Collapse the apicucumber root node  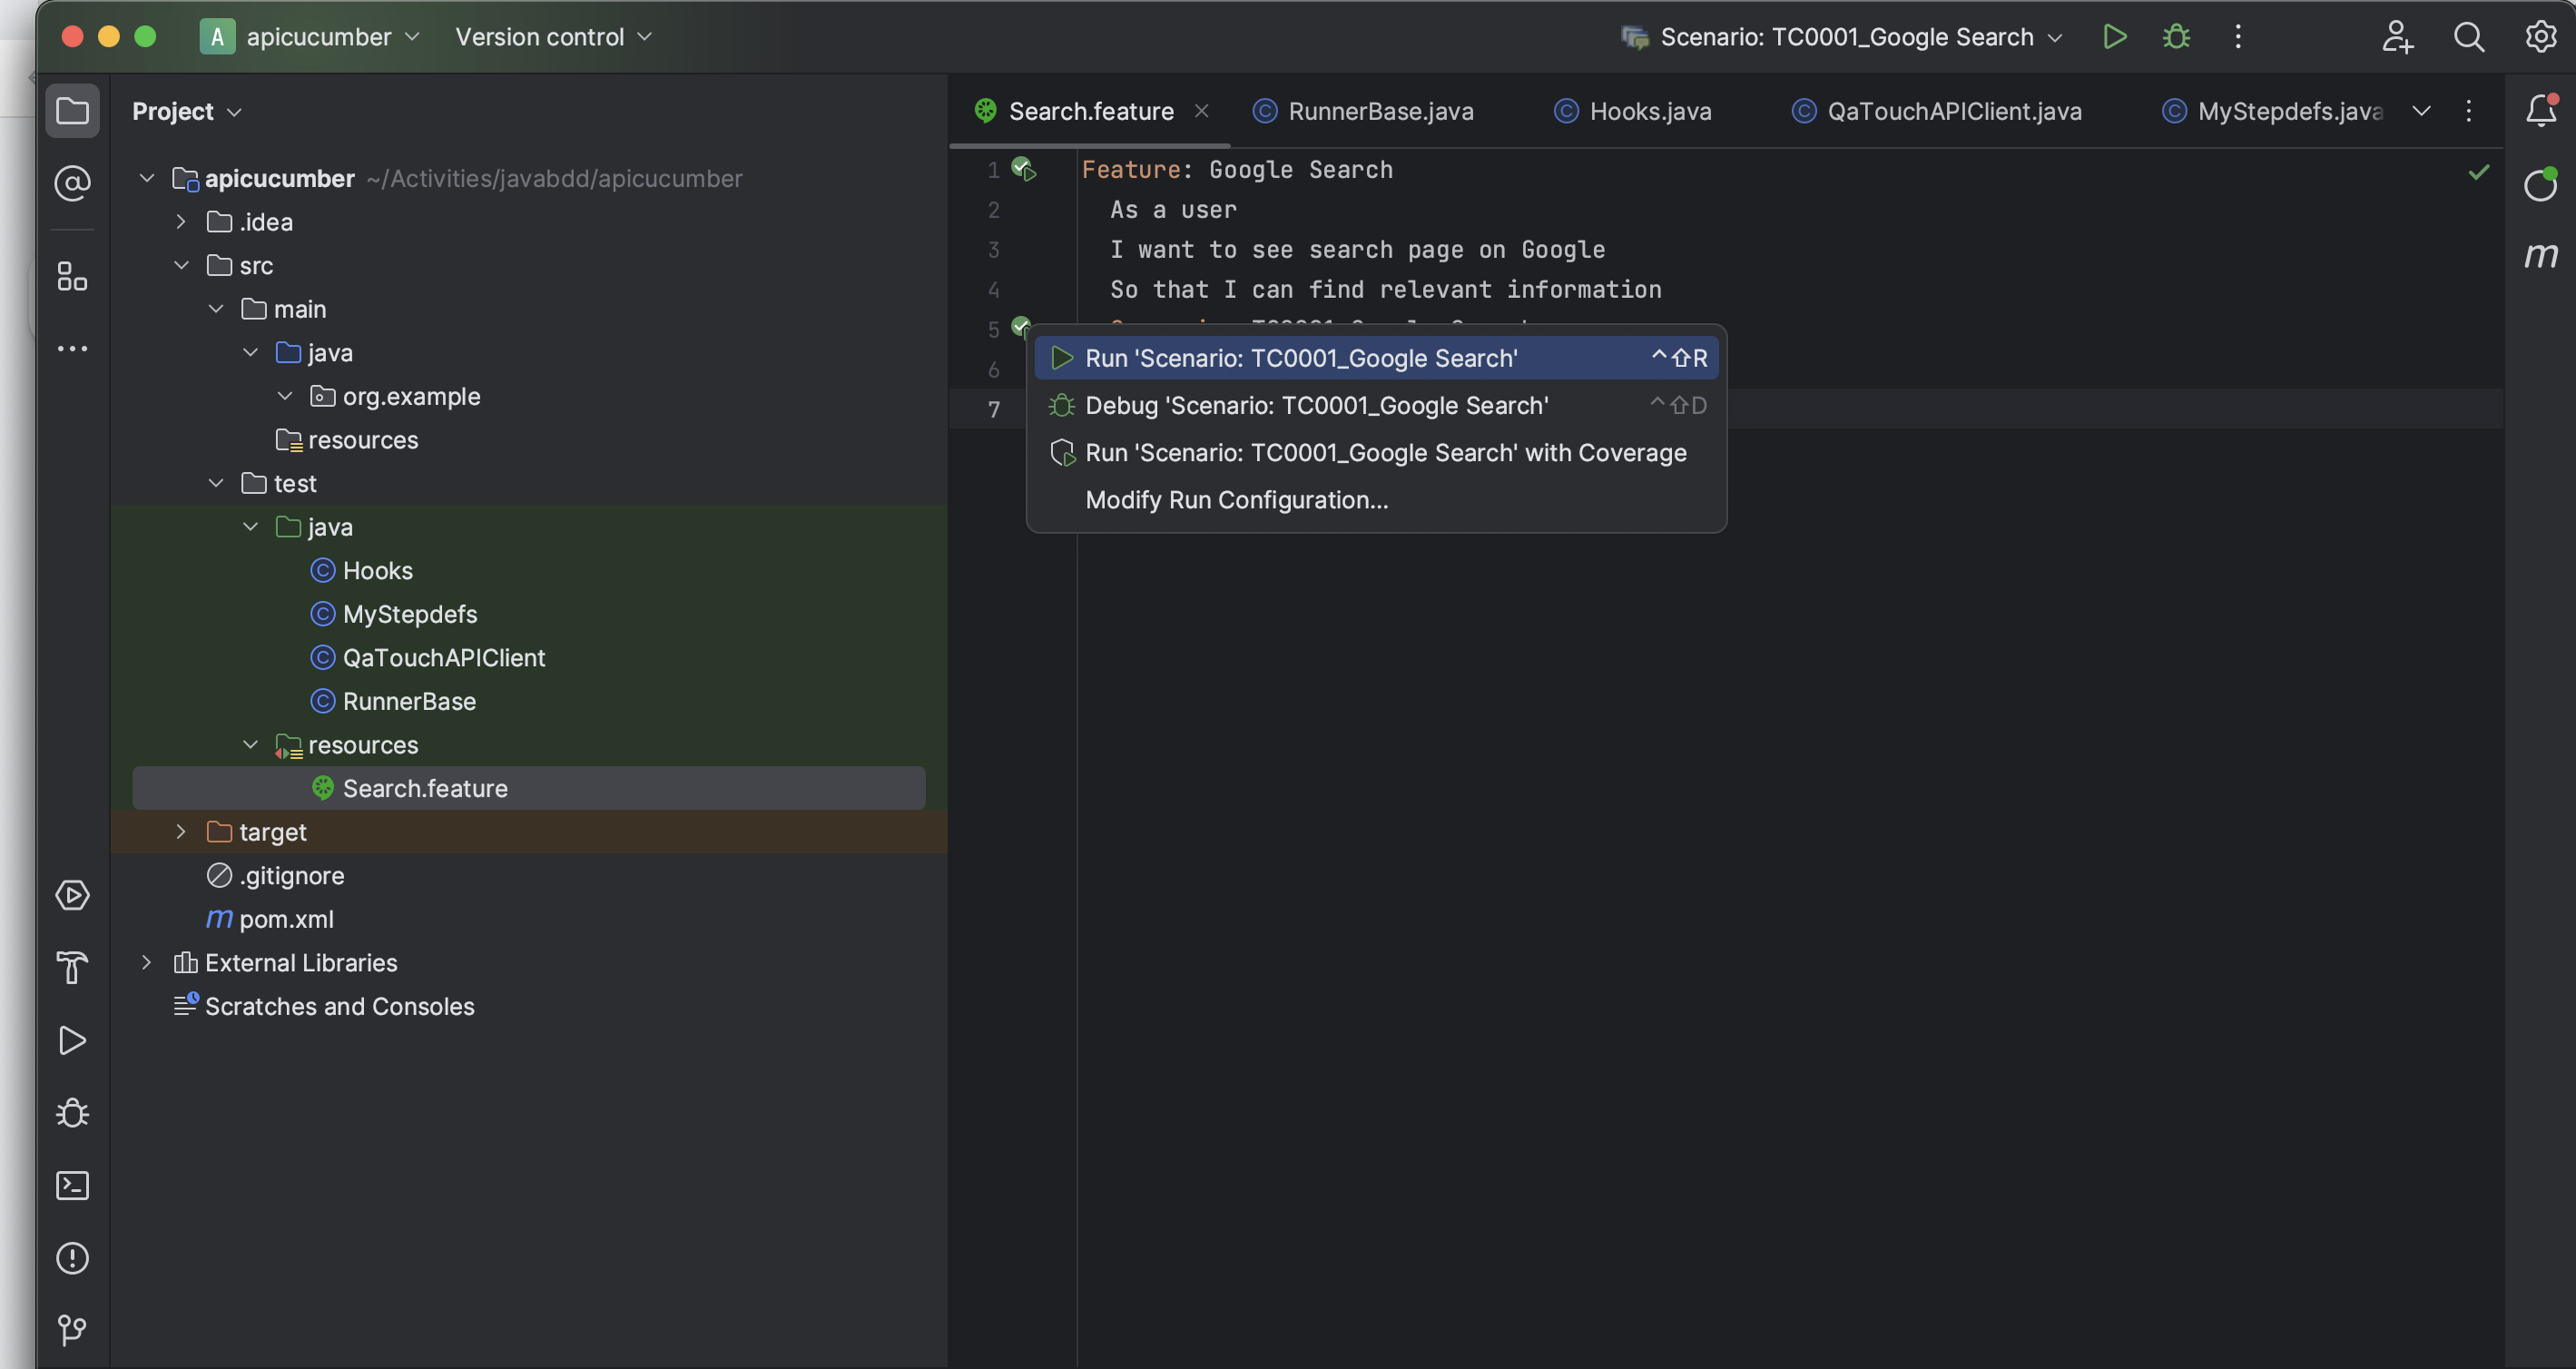coord(147,178)
